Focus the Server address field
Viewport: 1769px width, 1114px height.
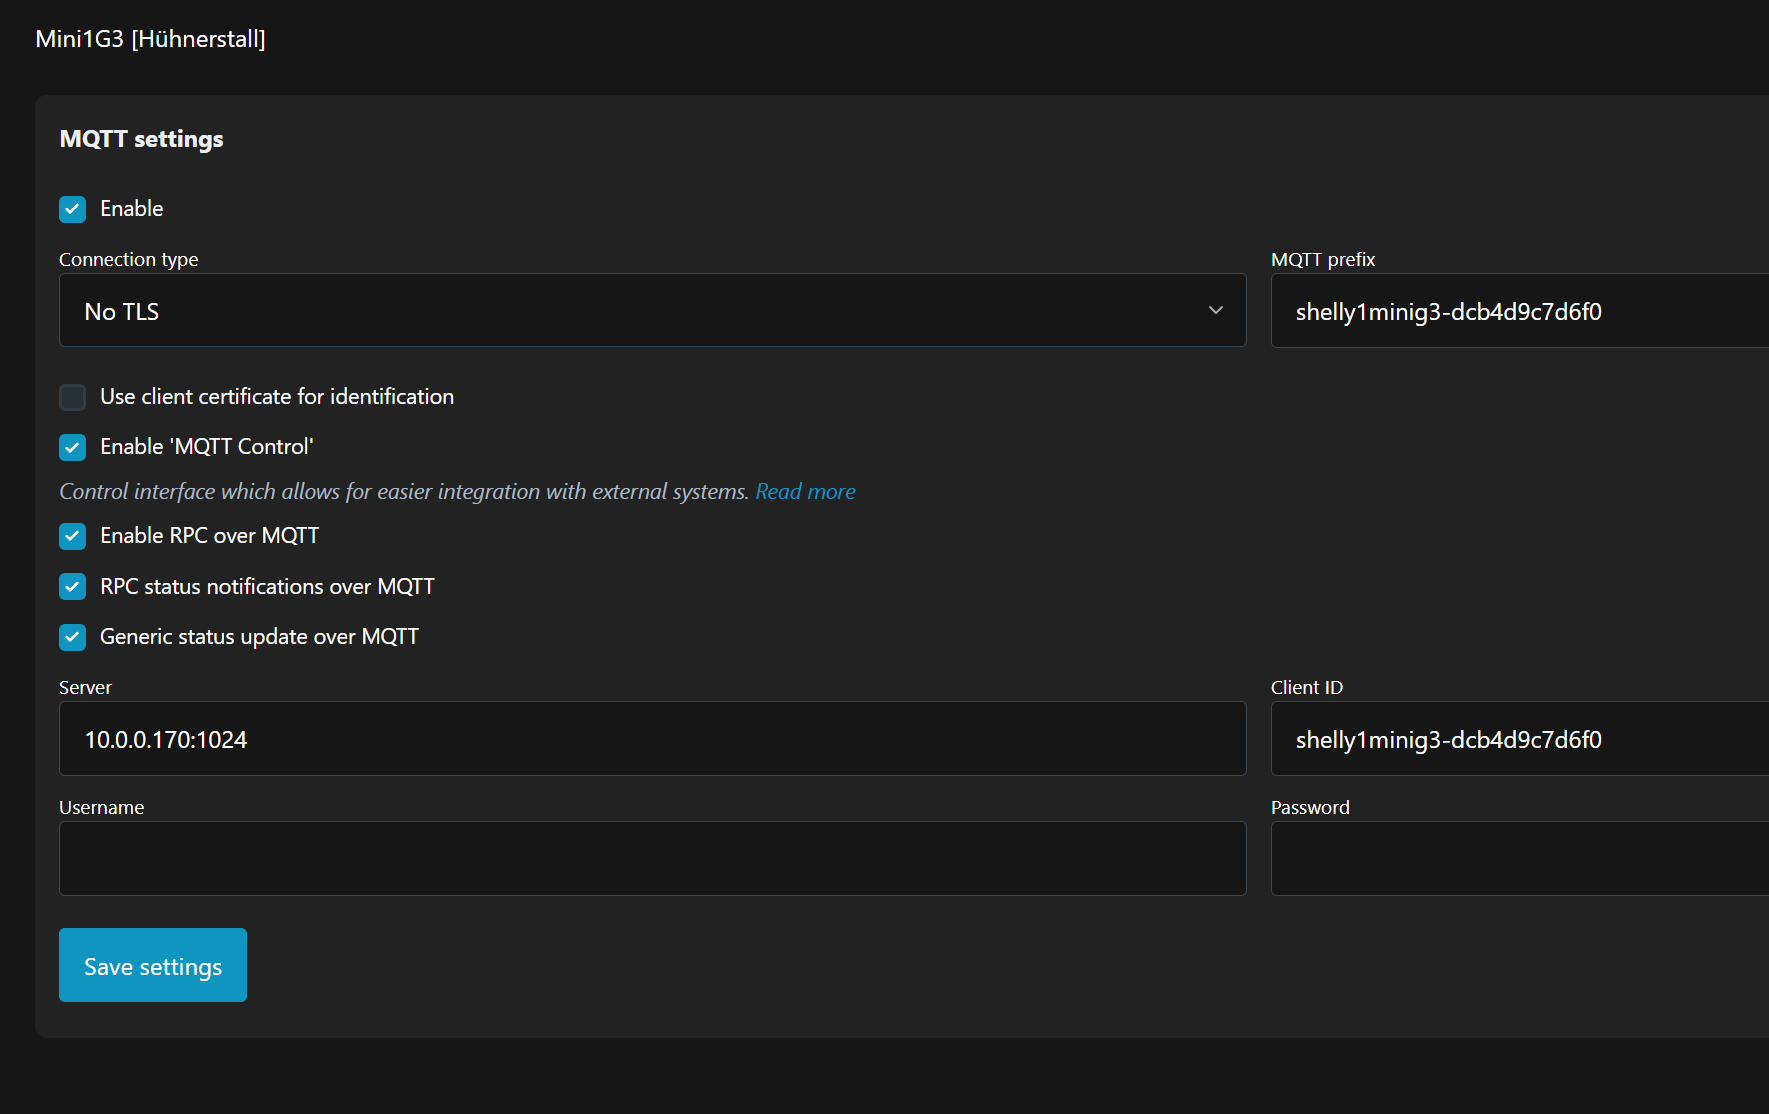[x=652, y=739]
